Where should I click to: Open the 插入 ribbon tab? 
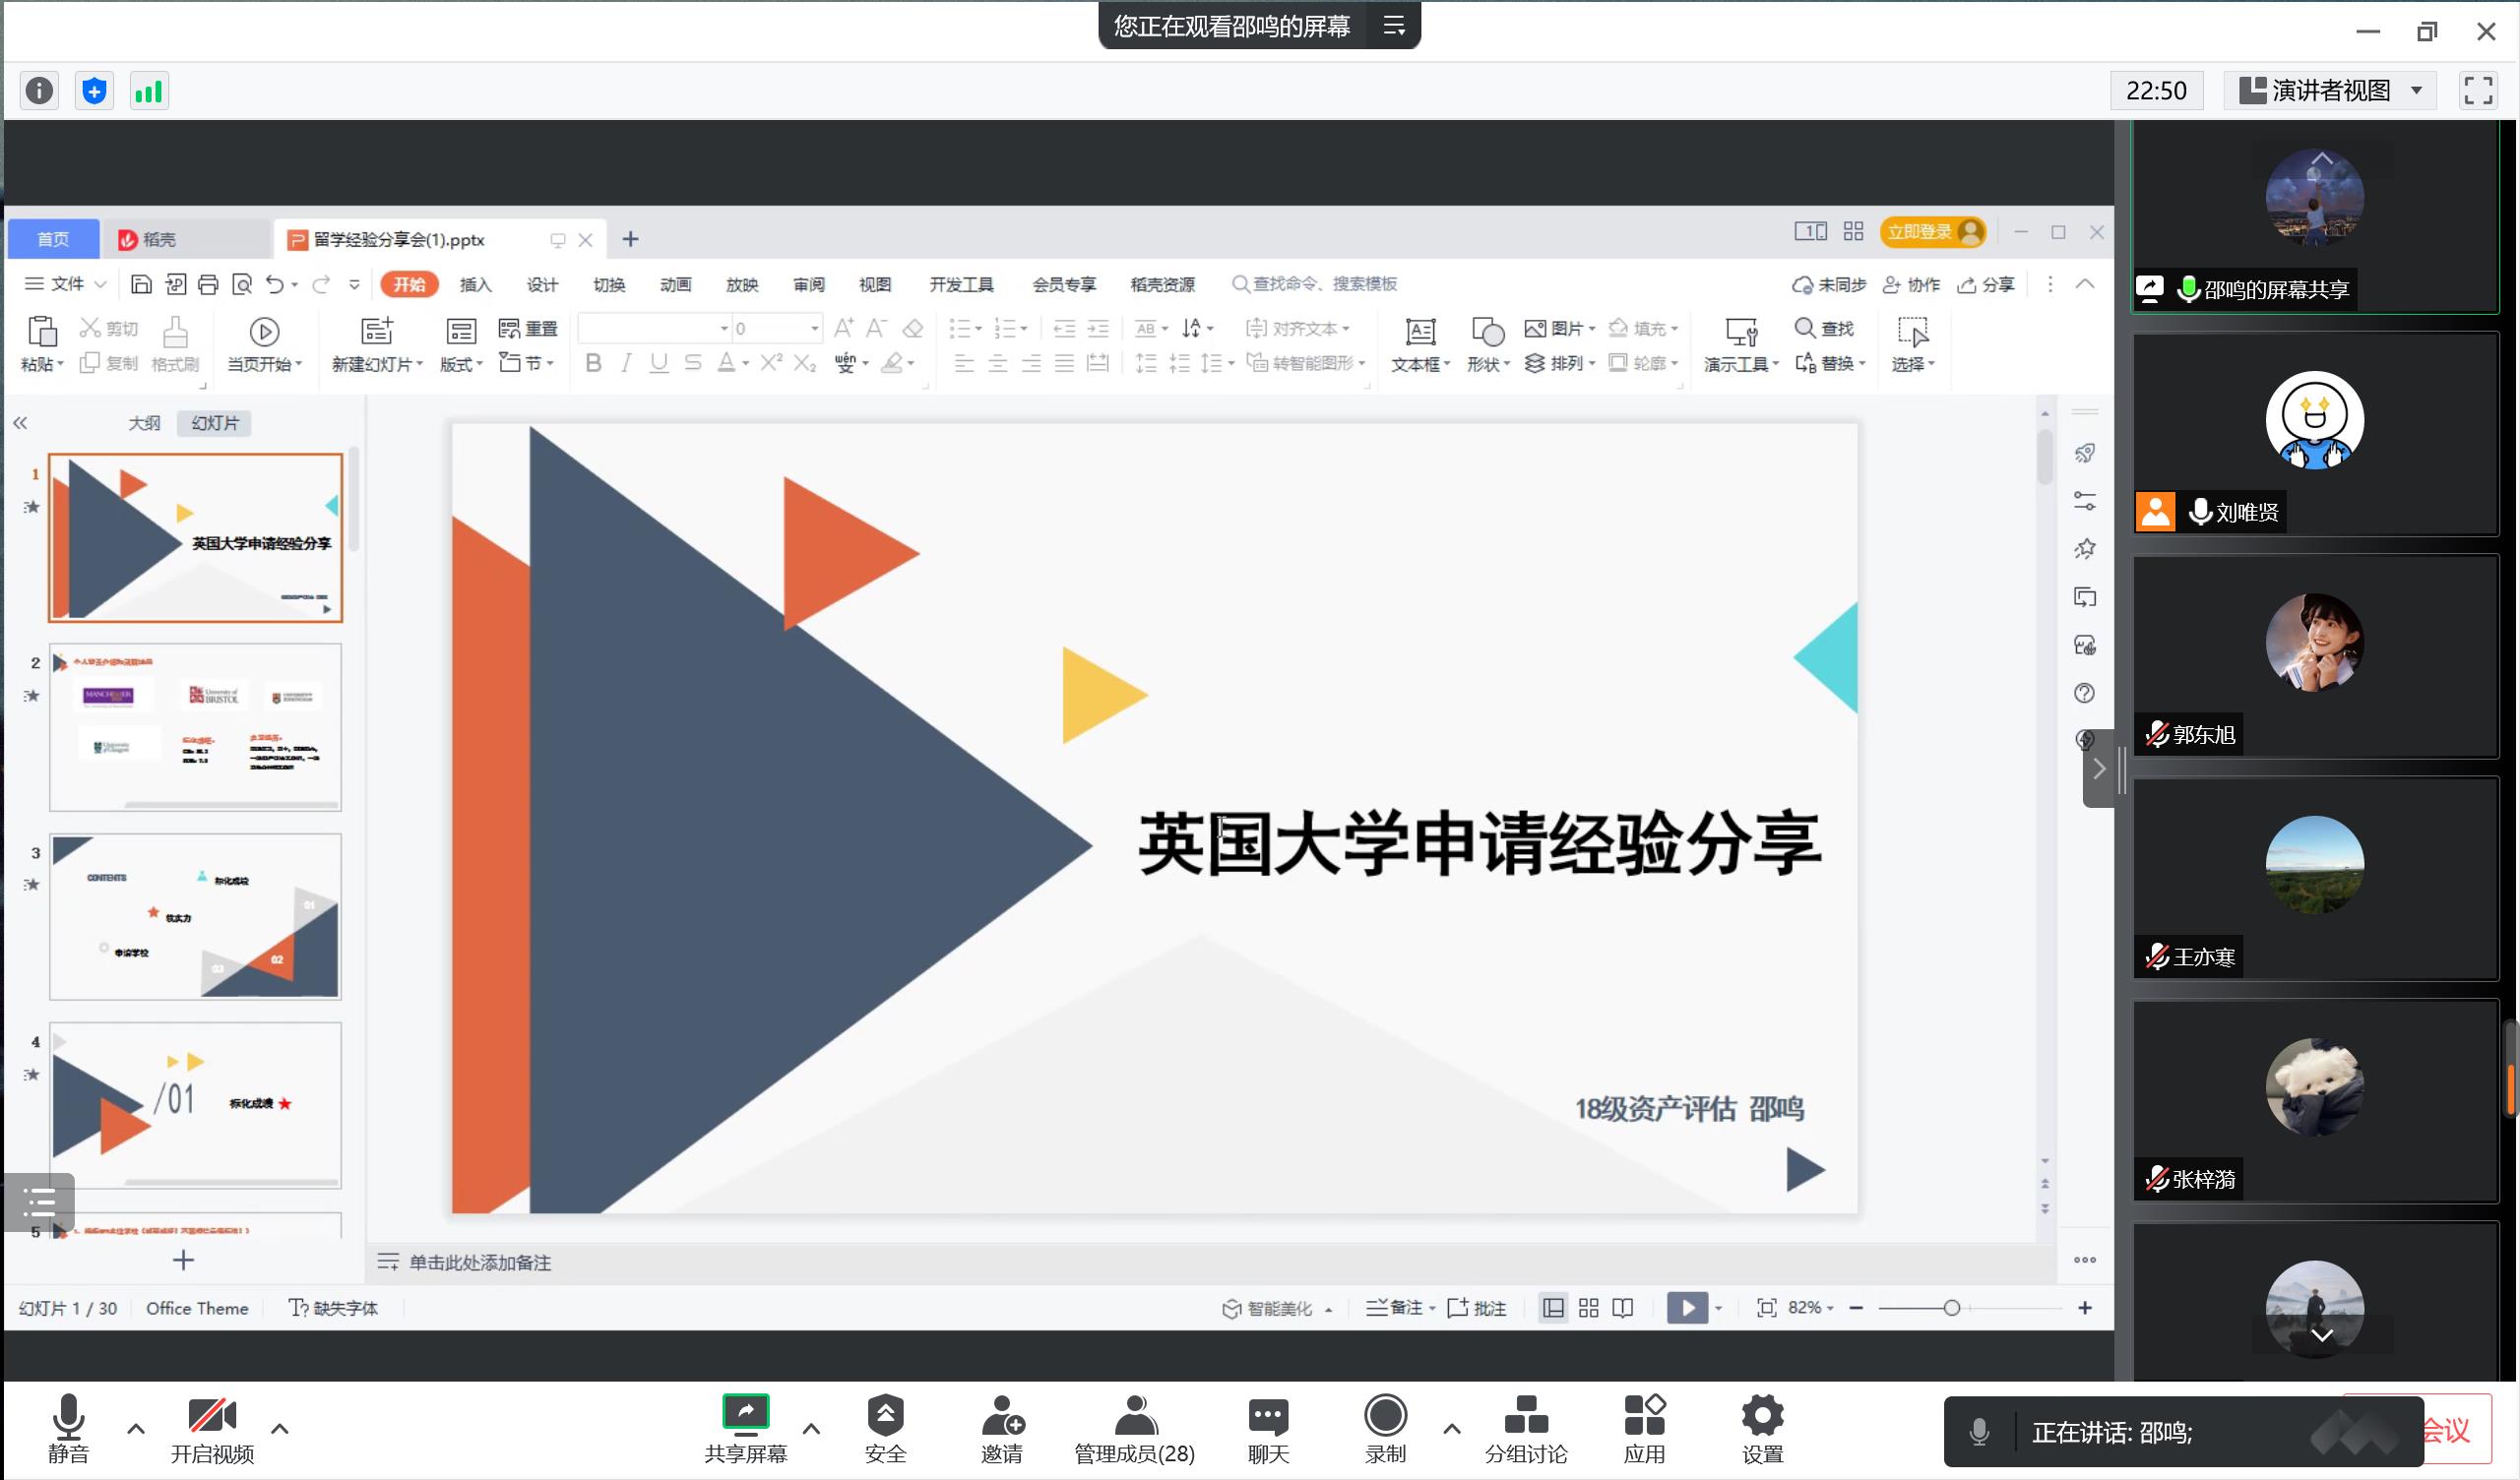pyautogui.click(x=475, y=285)
